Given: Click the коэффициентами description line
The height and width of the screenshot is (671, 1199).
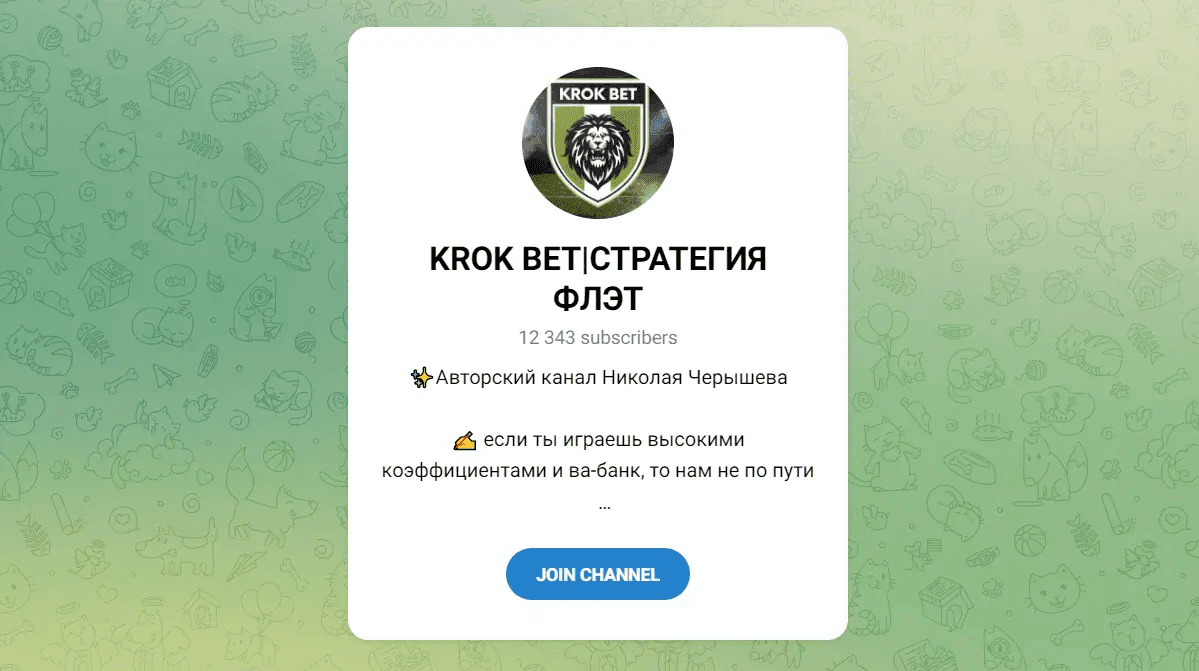Looking at the screenshot, I should pos(598,471).
